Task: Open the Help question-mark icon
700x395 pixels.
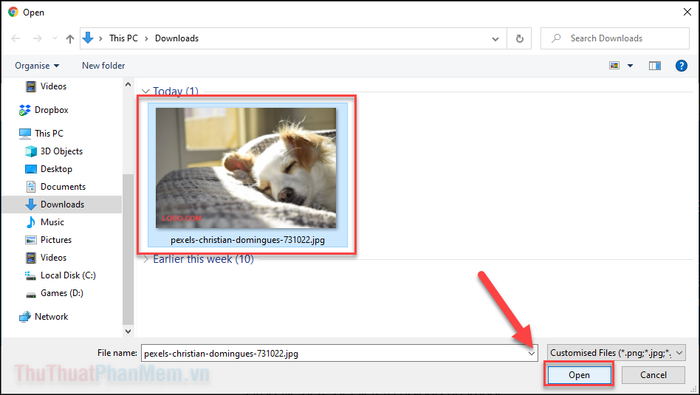Action: pyautogui.click(x=681, y=66)
